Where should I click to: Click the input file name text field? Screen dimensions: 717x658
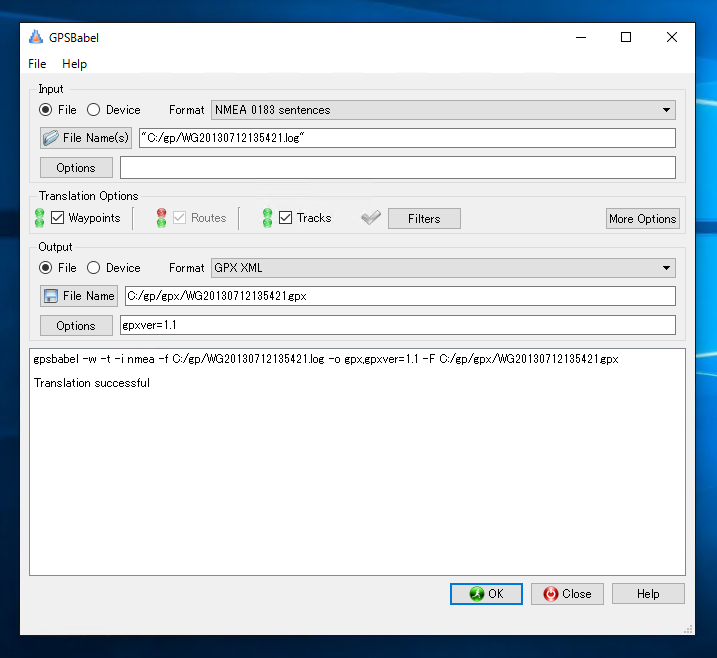(407, 138)
